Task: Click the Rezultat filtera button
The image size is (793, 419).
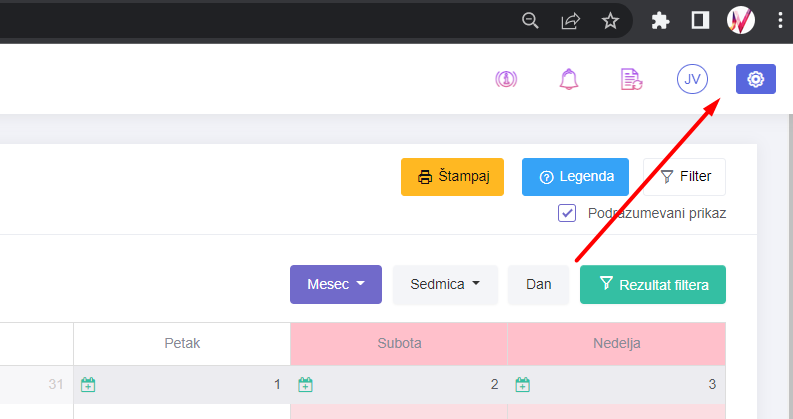Action: (x=653, y=284)
